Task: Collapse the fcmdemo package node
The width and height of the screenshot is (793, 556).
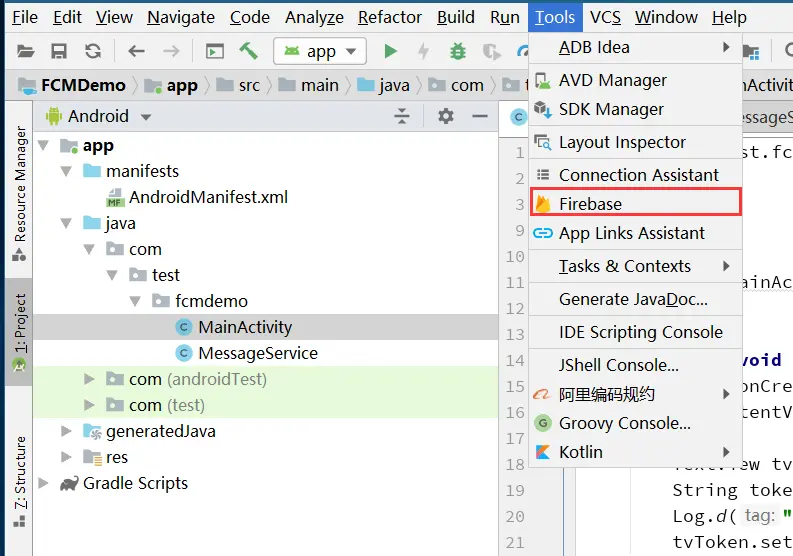Action: click(135, 301)
